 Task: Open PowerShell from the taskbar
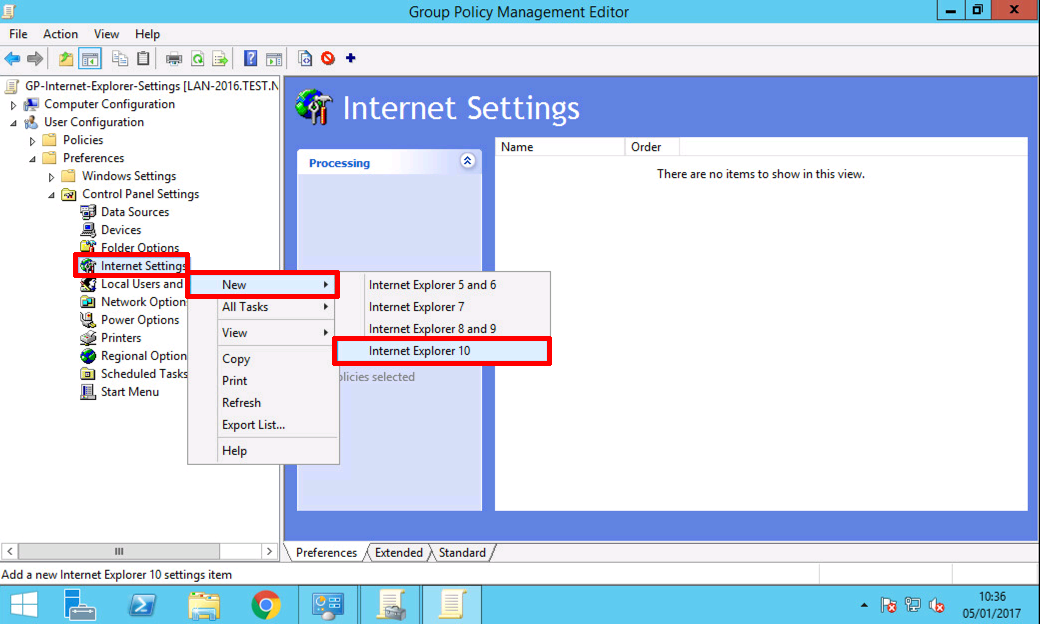pos(141,605)
